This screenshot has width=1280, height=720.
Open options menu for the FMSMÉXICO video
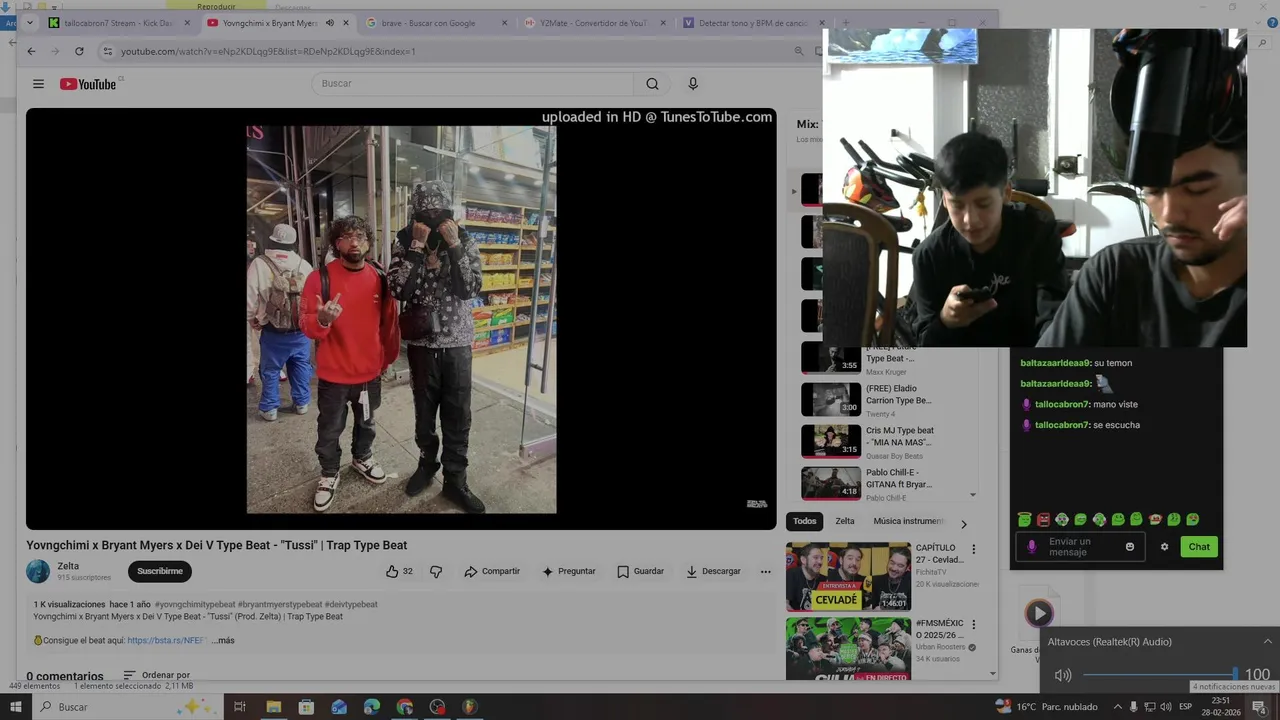(x=973, y=625)
